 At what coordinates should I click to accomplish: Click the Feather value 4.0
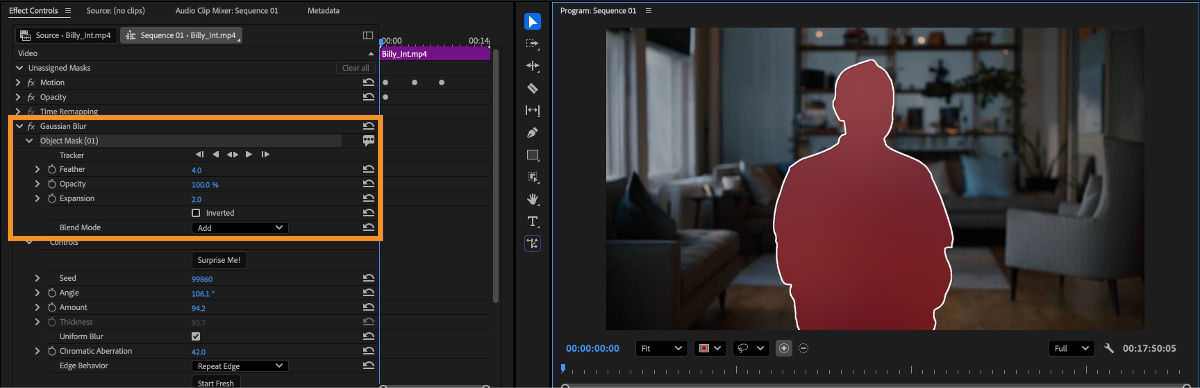(x=197, y=170)
